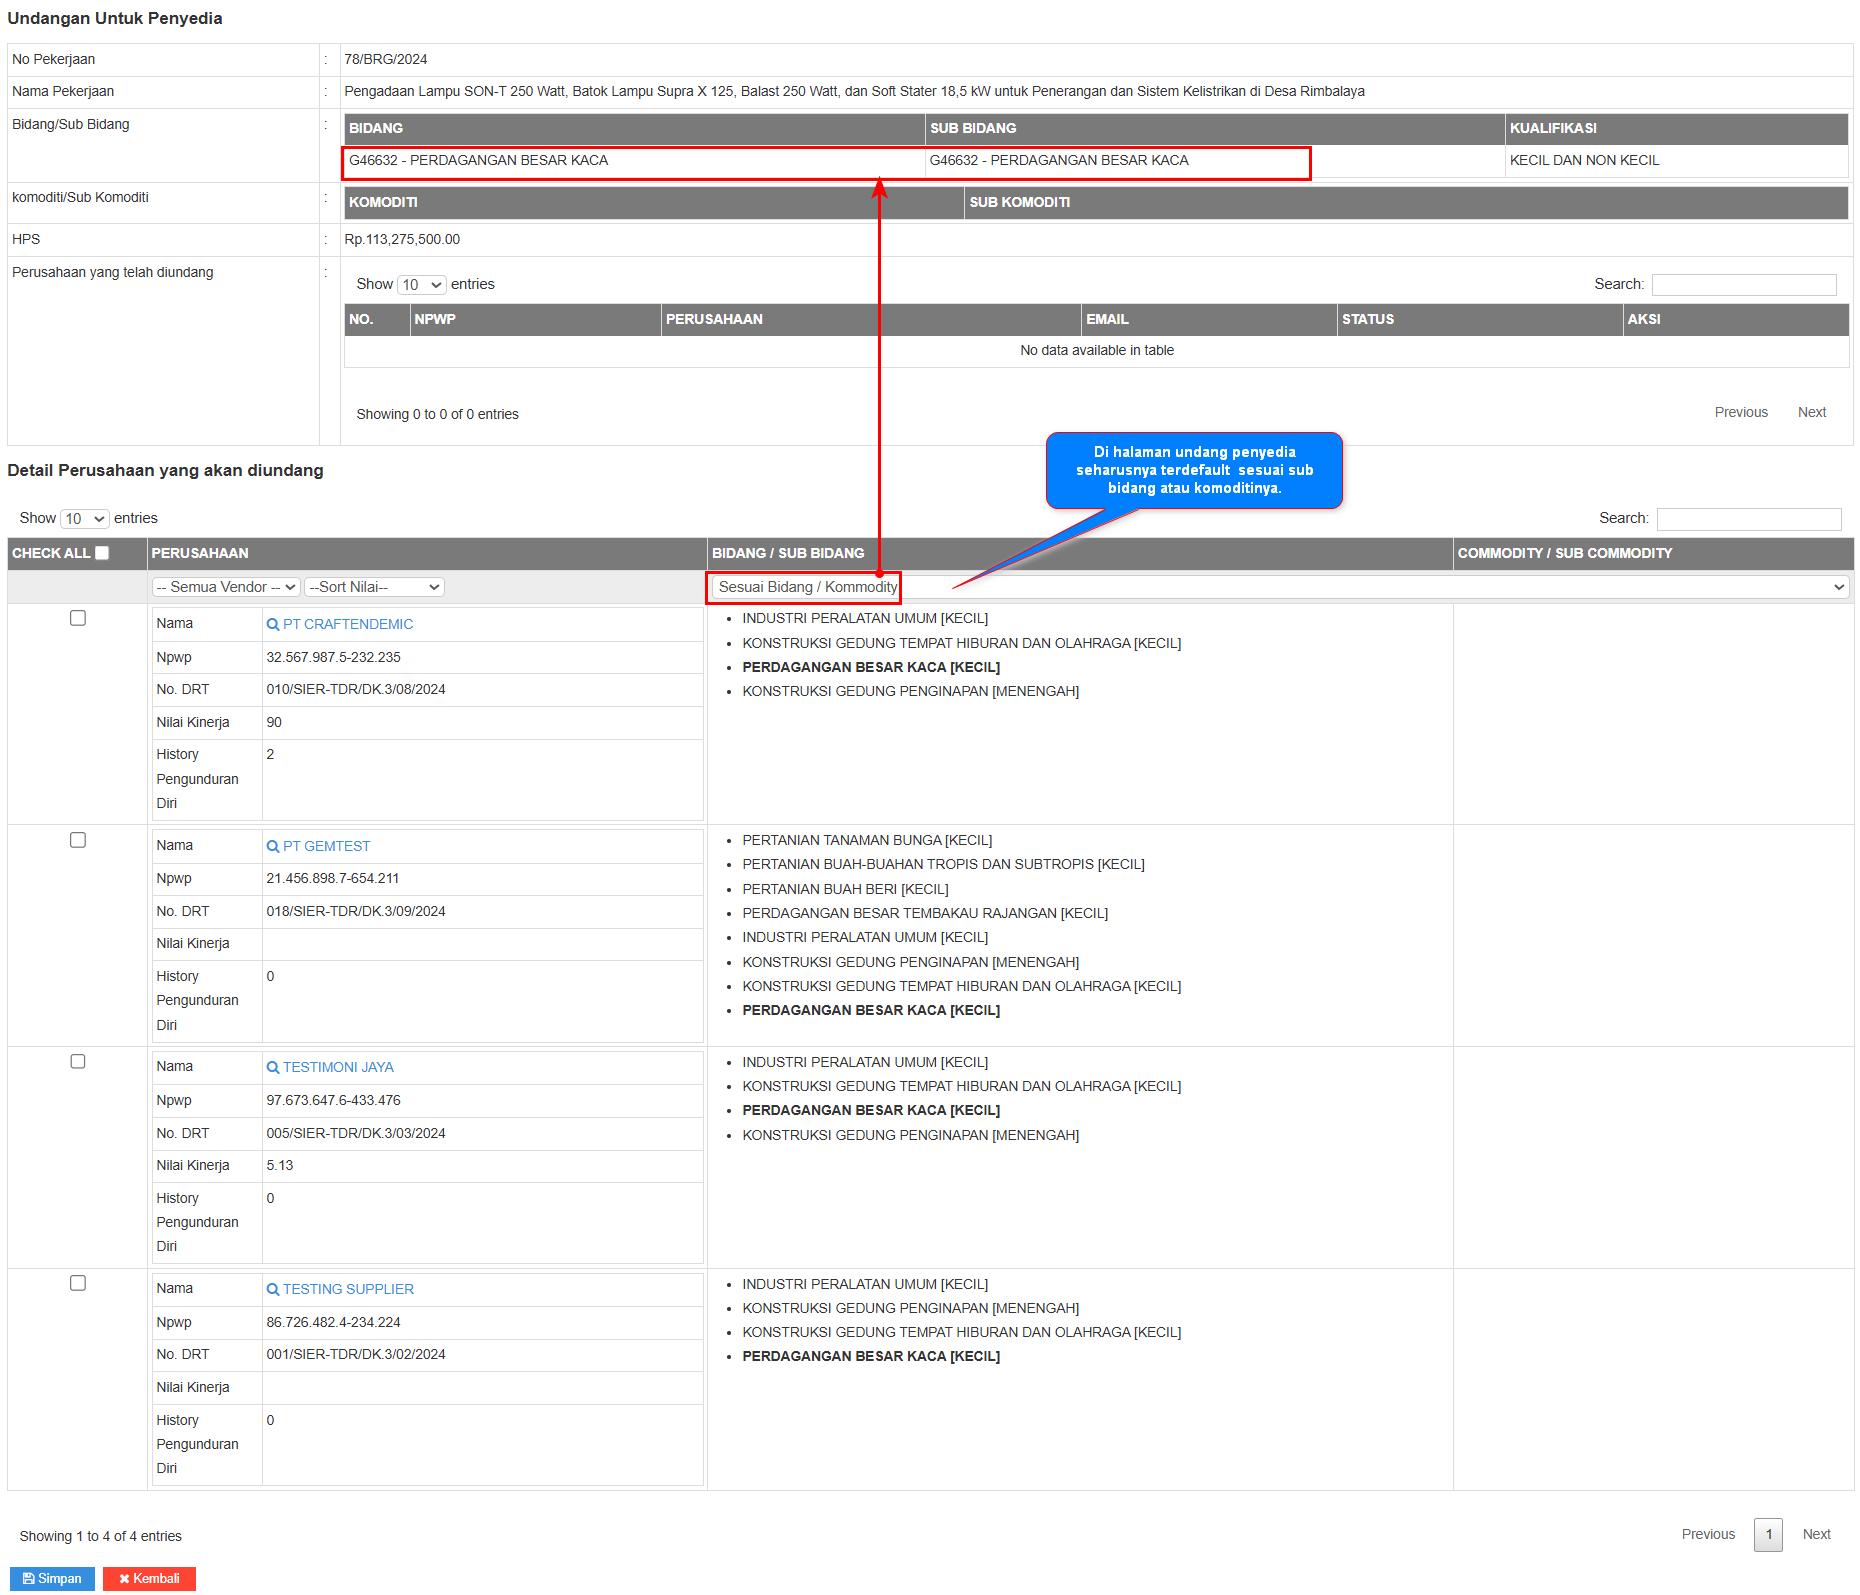Open the PT GEMTEST company link
The image size is (1860, 1595).
click(x=326, y=846)
